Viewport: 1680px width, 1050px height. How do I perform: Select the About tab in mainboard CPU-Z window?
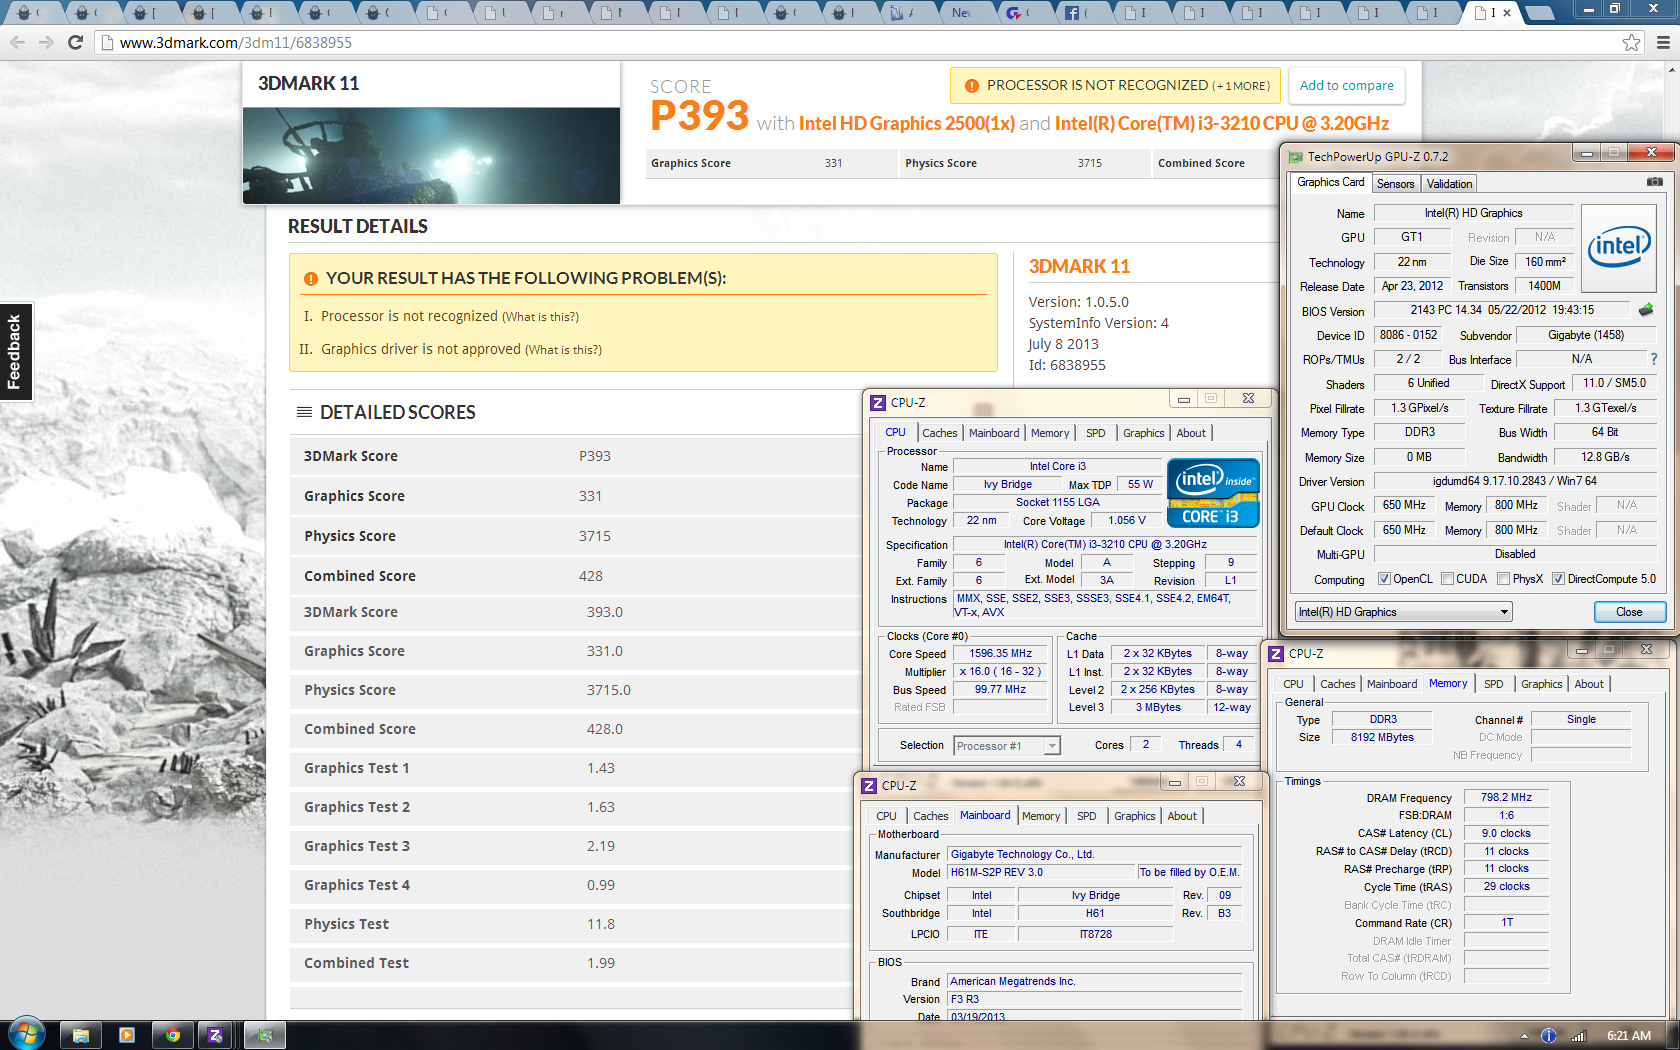(x=1182, y=816)
